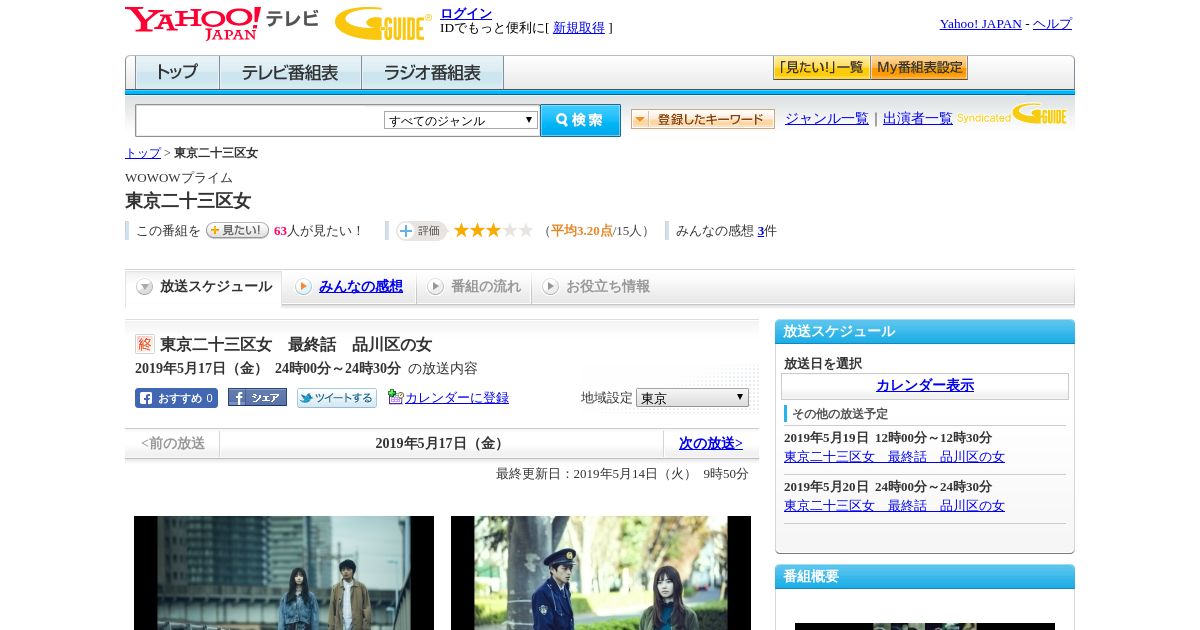Click the 見たい! plus button

(237, 230)
